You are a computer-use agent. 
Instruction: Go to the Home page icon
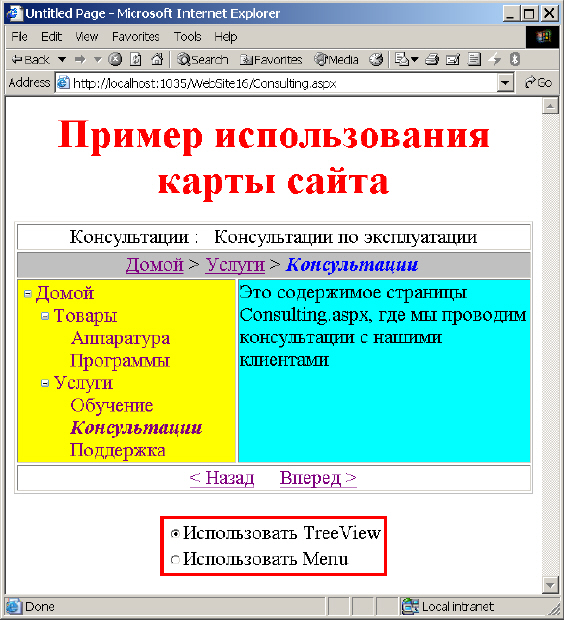tap(157, 60)
